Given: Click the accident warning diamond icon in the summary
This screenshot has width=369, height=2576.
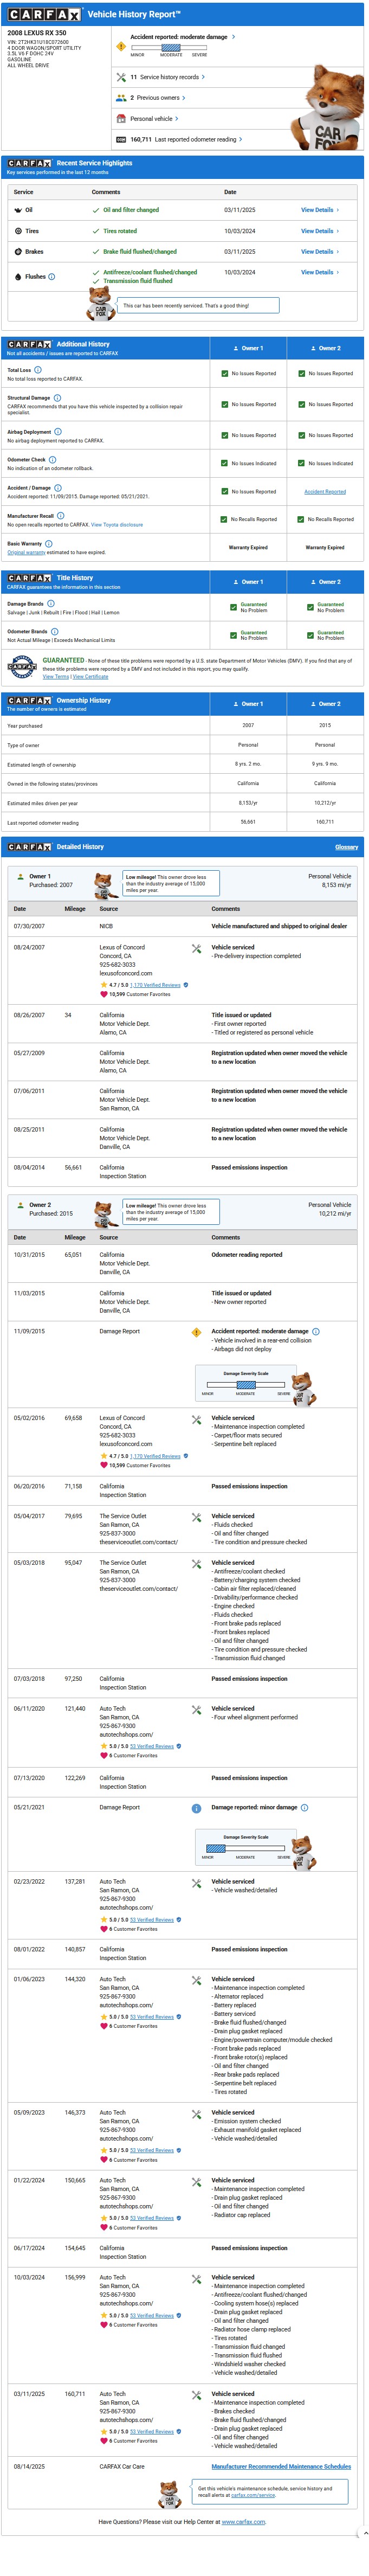Looking at the screenshot, I should pos(121,46).
